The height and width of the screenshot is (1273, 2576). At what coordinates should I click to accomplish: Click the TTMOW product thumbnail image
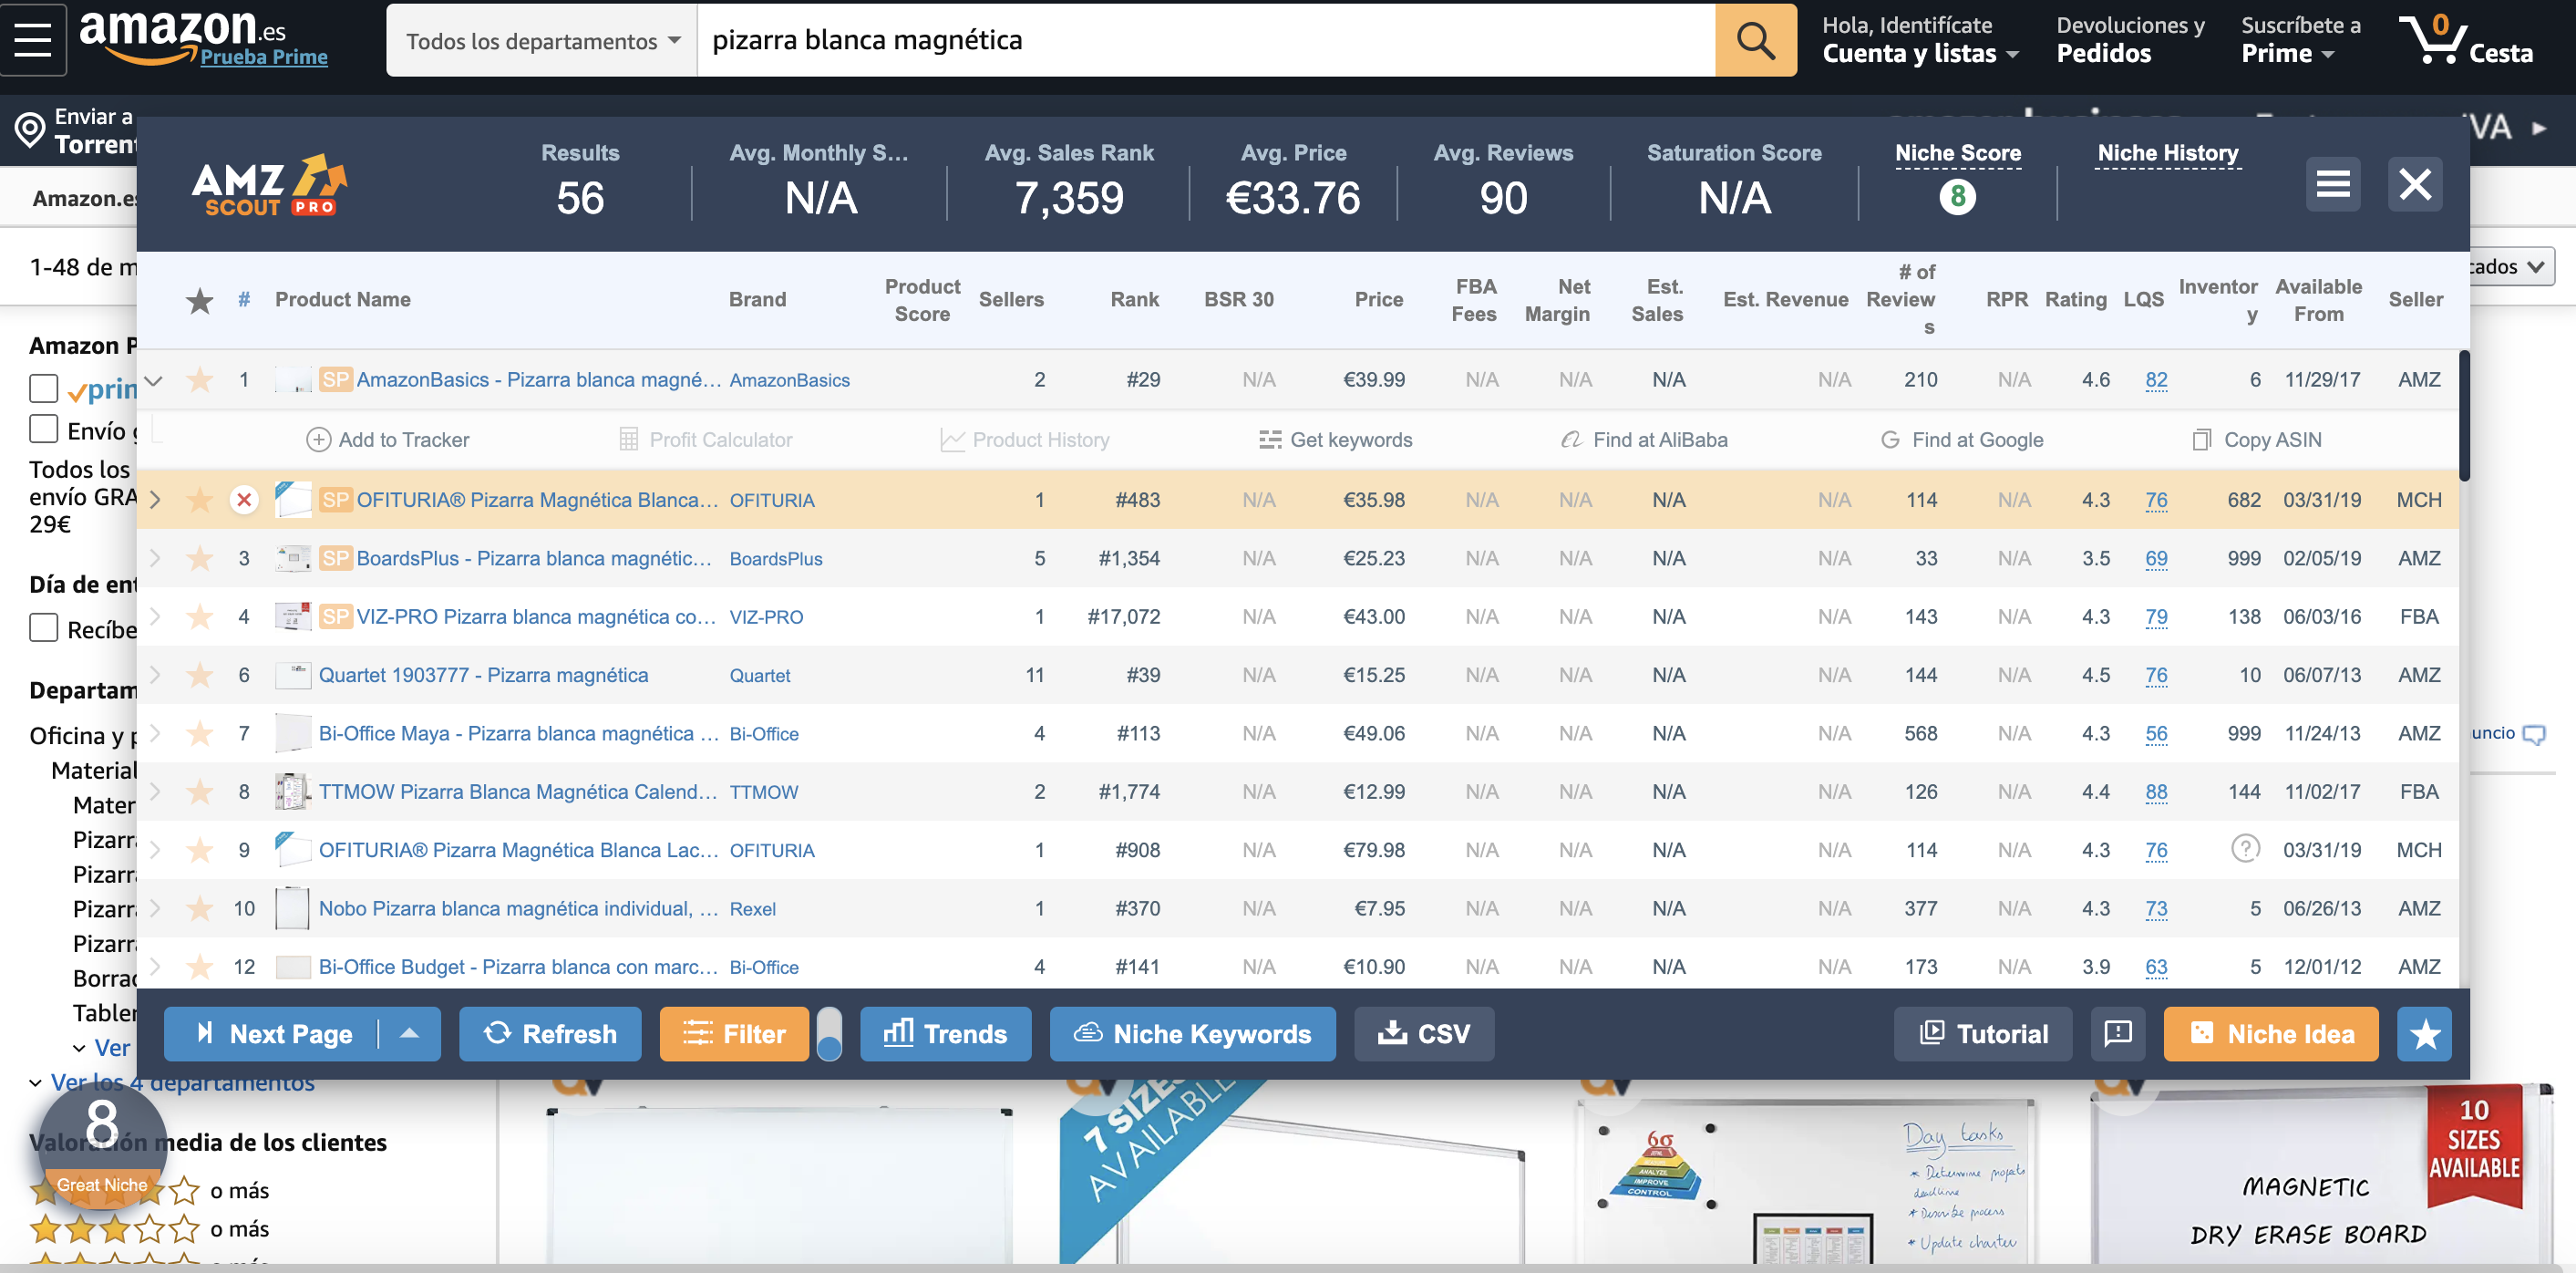(292, 792)
